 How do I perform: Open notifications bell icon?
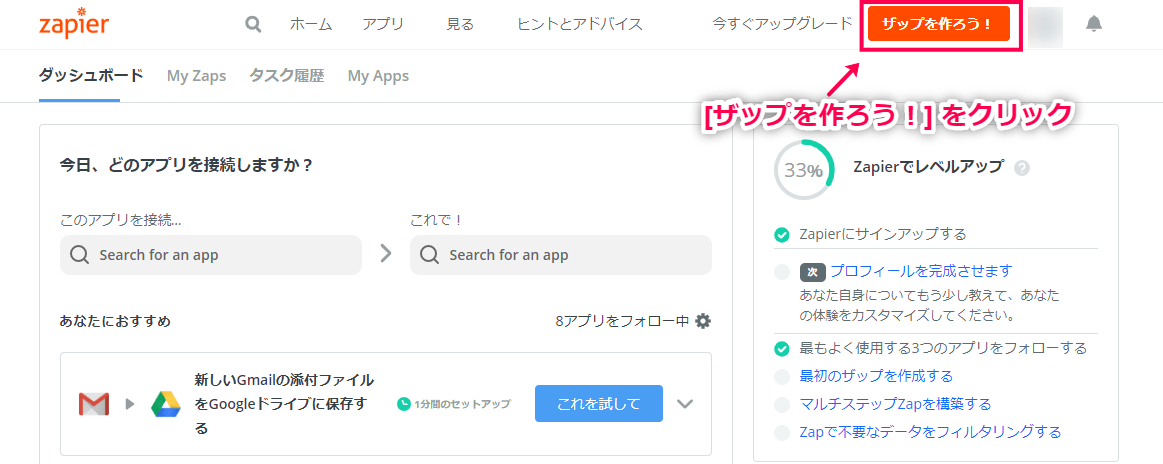[x=1093, y=24]
